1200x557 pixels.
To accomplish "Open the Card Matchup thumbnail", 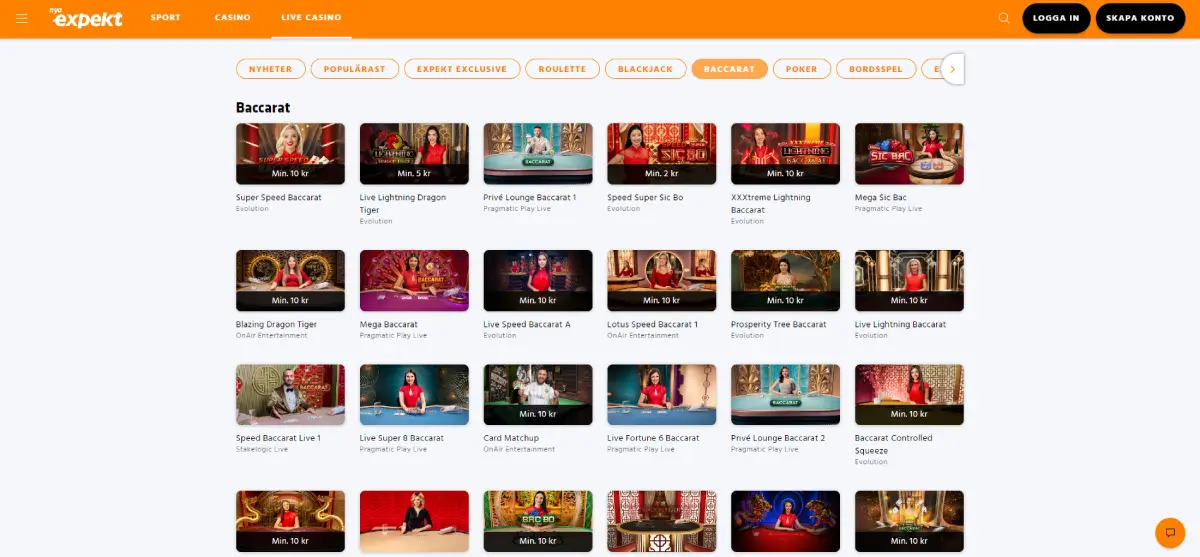I will 538,395.
